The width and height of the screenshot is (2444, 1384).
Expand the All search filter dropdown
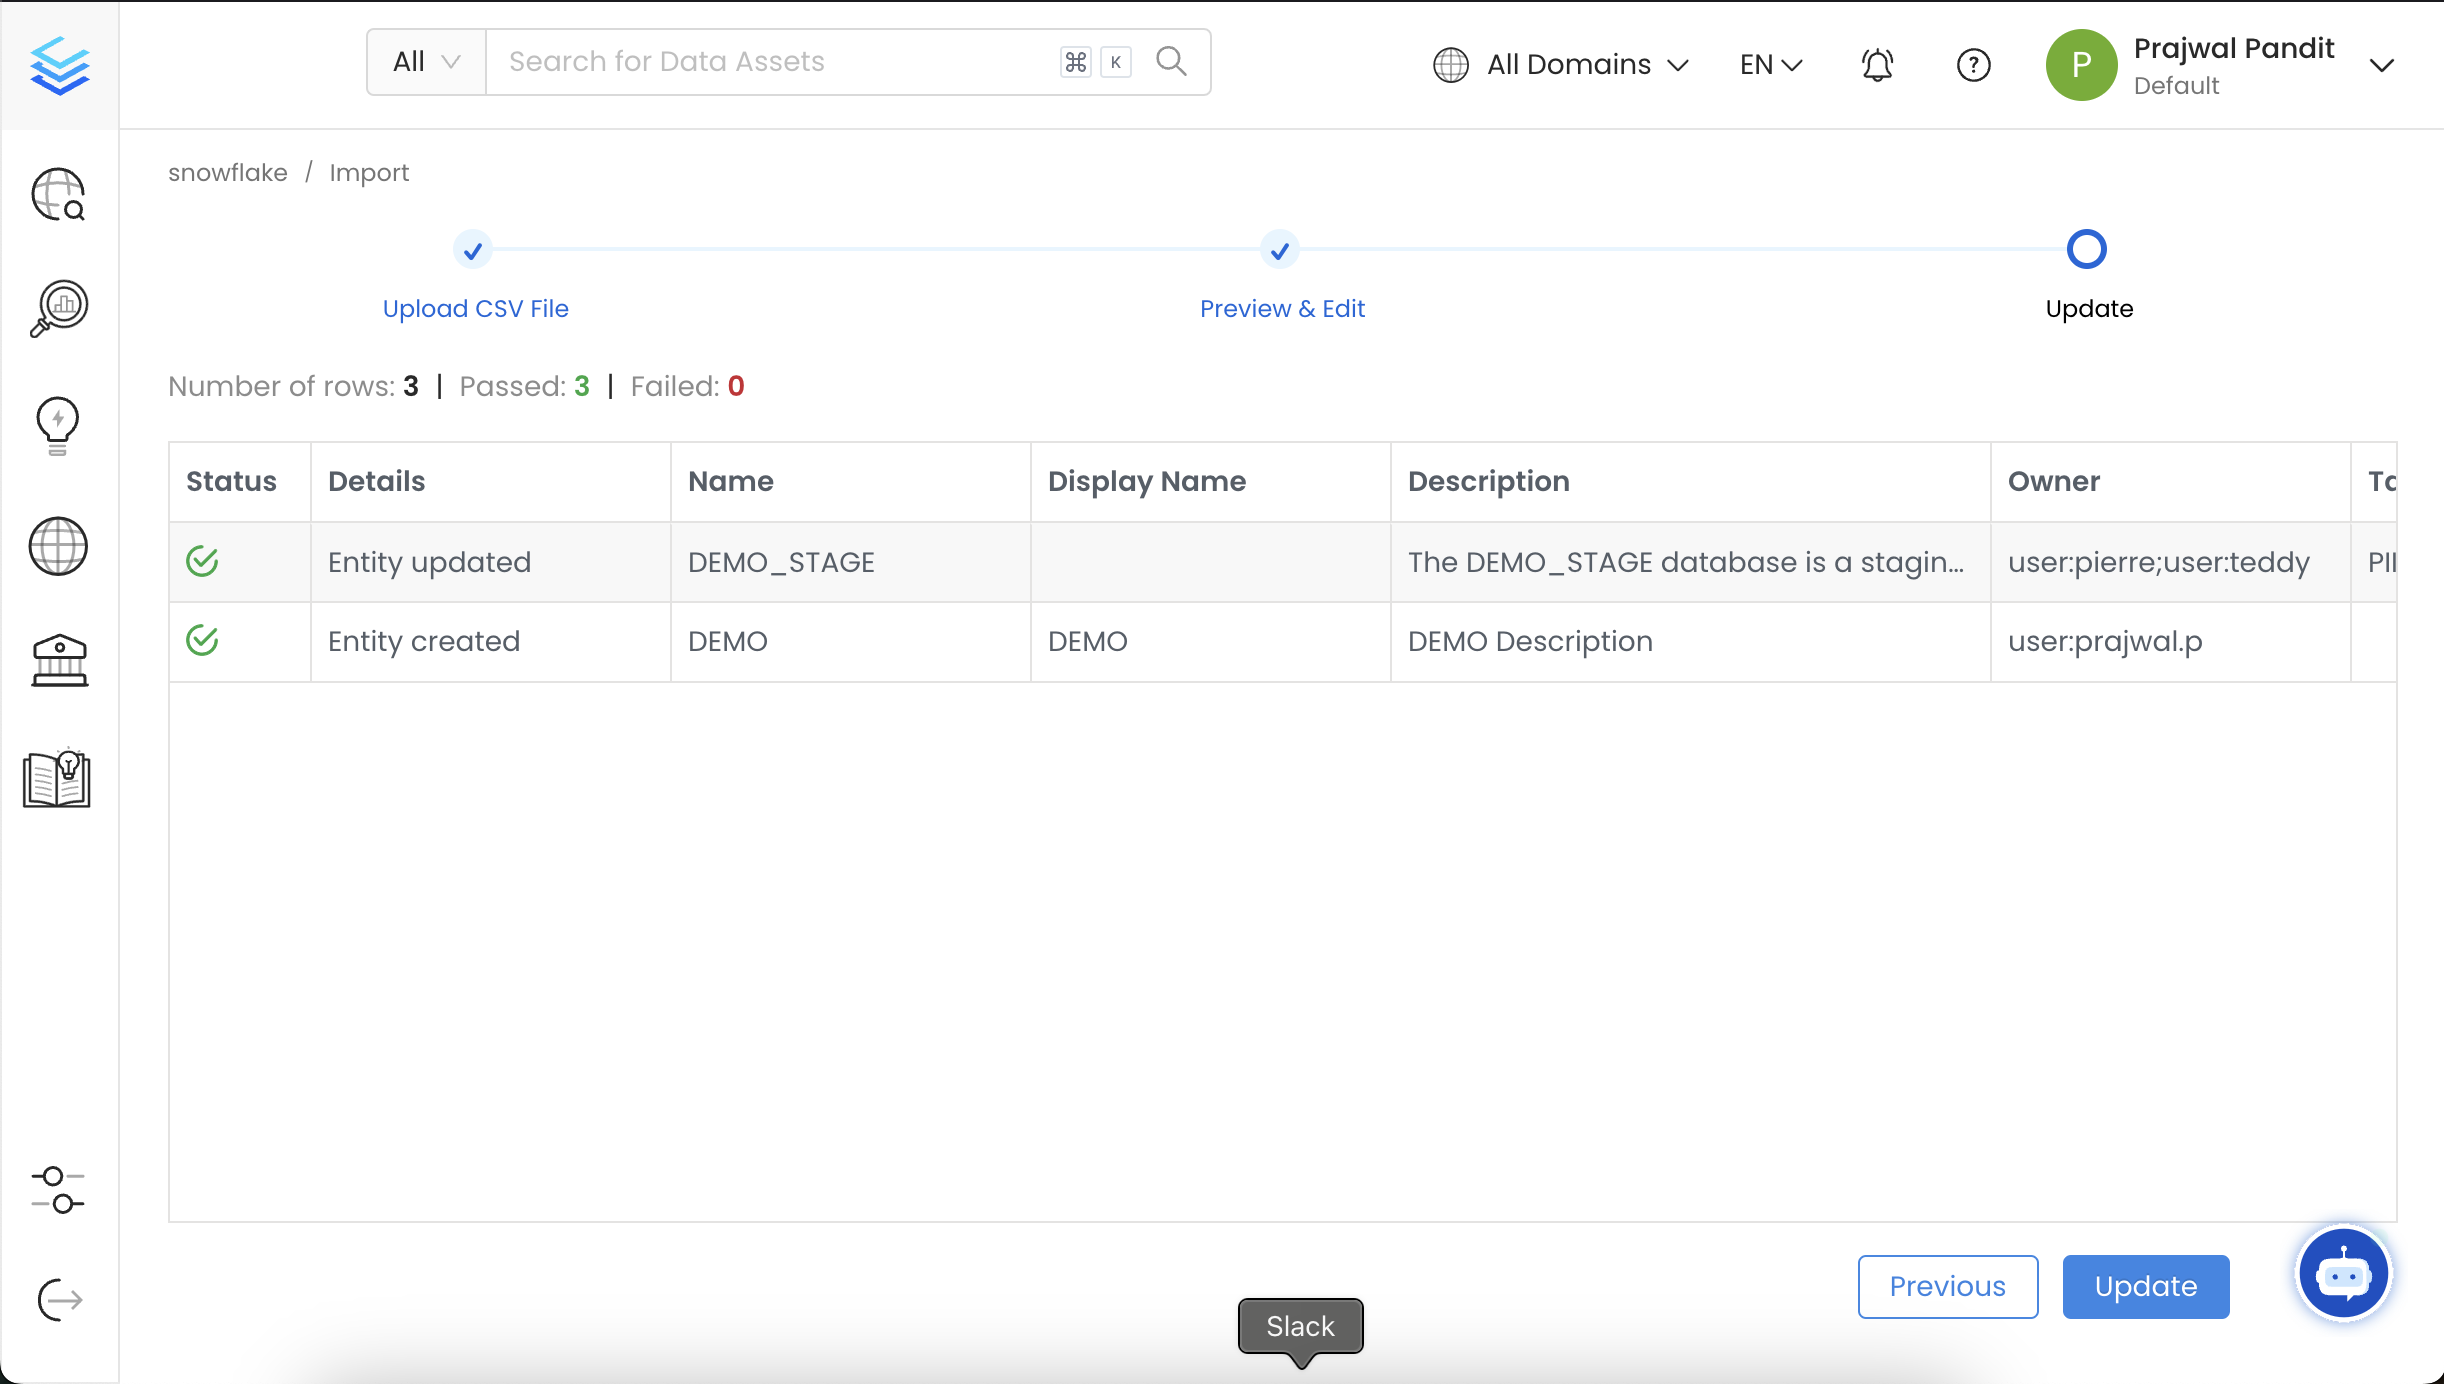425,61
